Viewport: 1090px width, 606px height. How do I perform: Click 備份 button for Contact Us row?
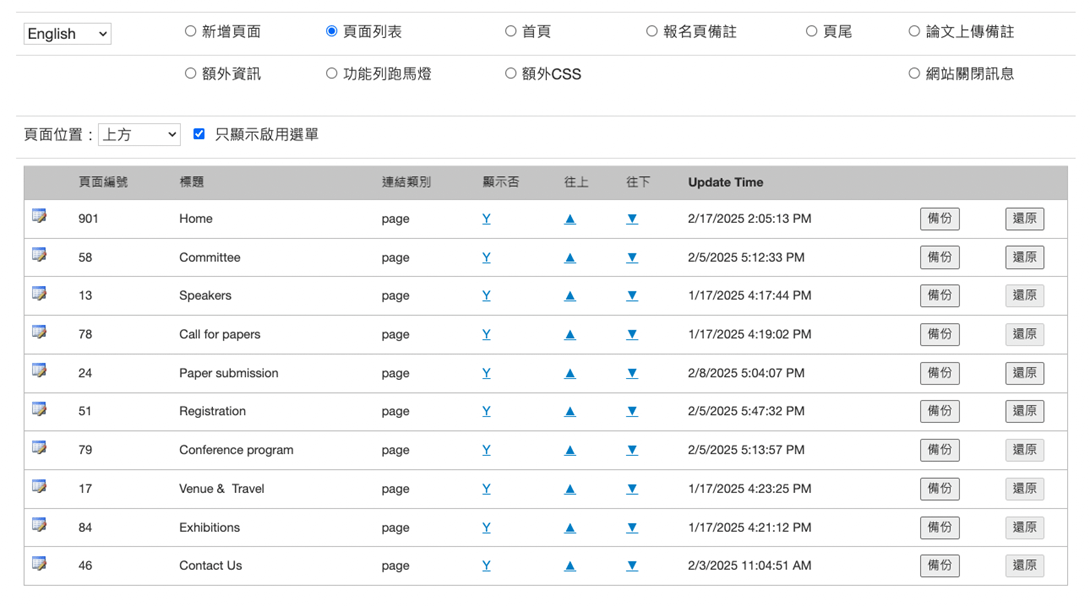pos(940,566)
